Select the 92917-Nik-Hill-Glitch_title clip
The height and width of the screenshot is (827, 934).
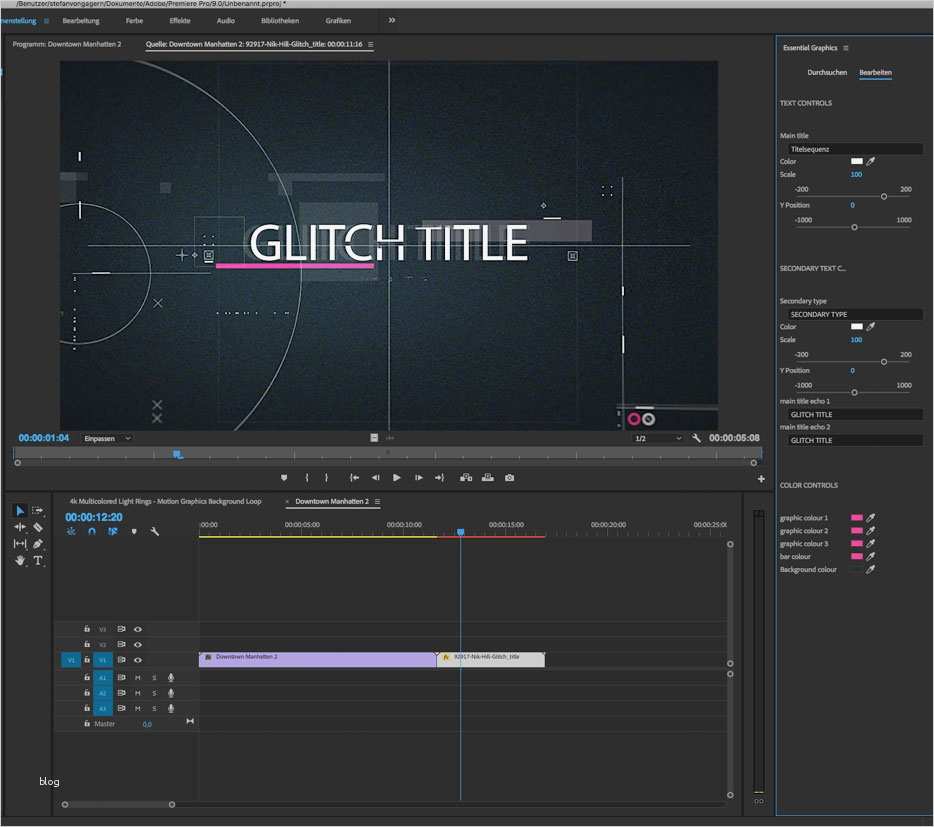pos(491,660)
